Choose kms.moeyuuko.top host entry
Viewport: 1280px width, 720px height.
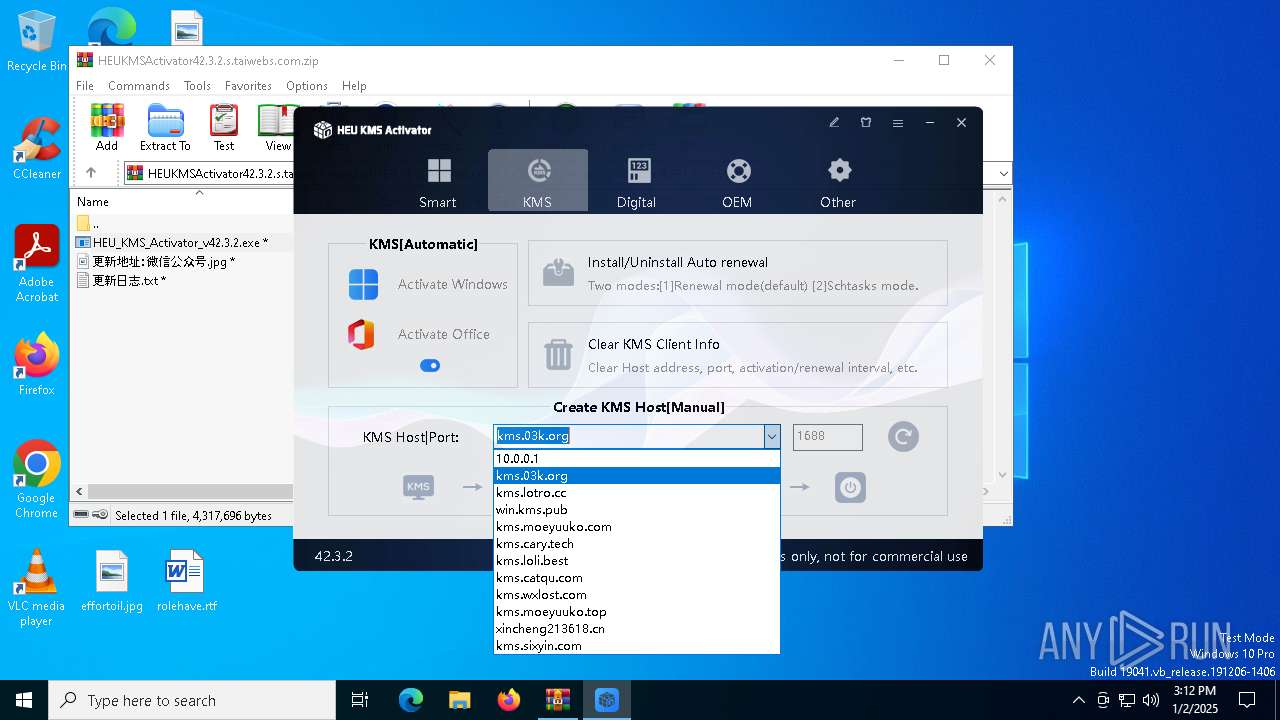coord(637,612)
